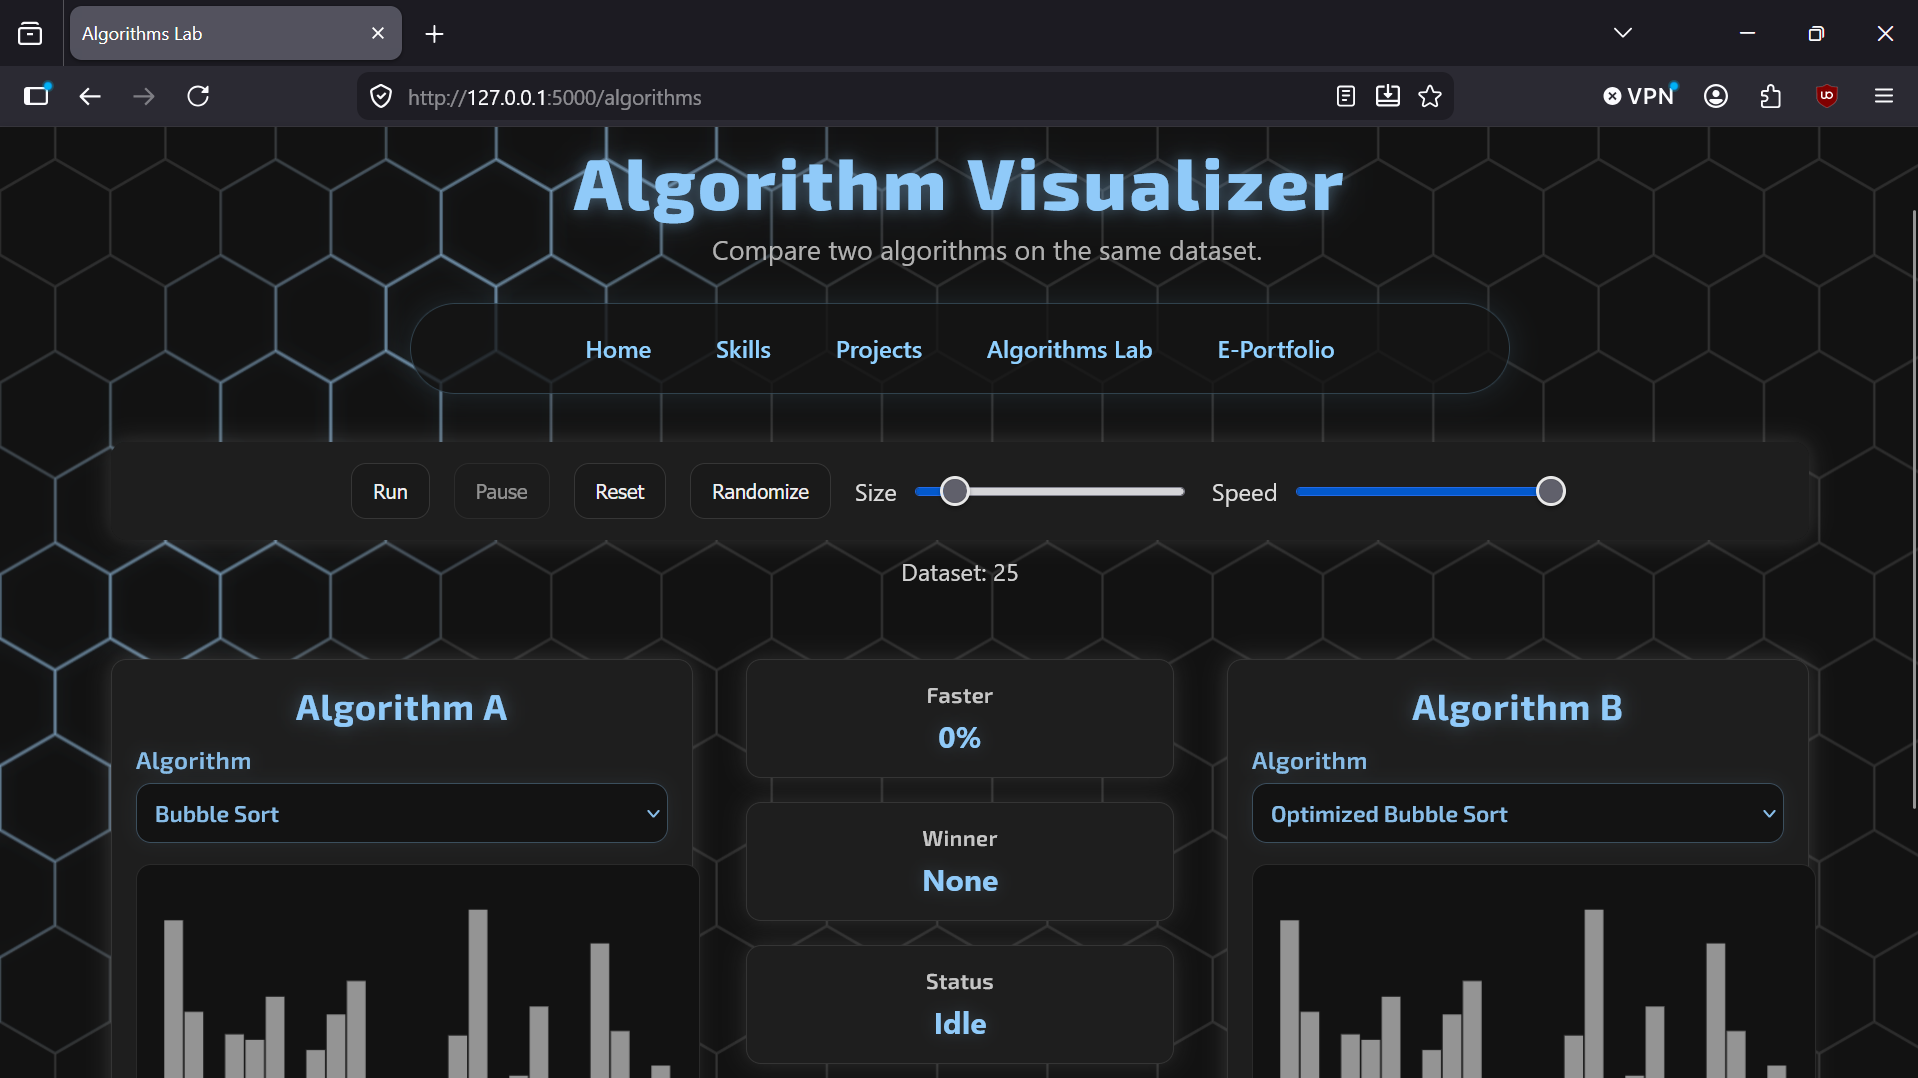Click the 'Algorithm A' panel heading
1918x1078 pixels.
[402, 708]
